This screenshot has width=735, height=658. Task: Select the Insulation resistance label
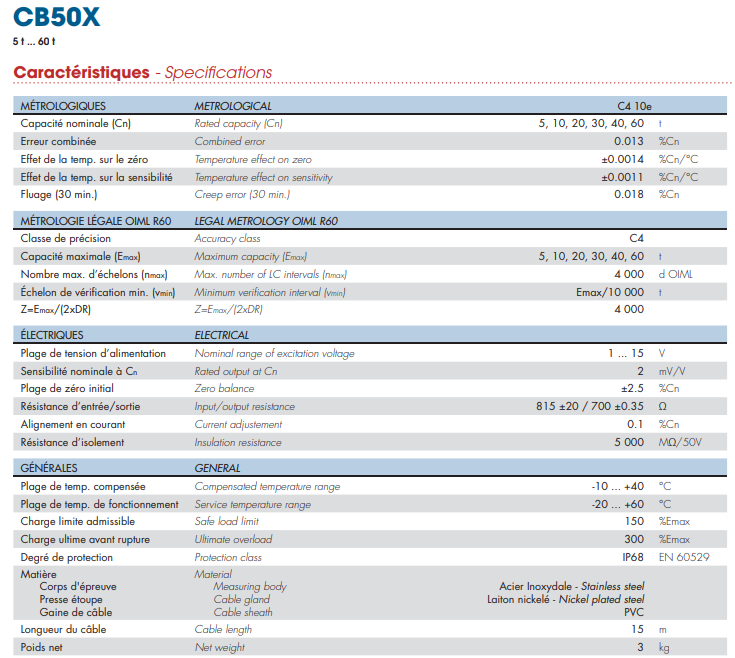(x=238, y=442)
